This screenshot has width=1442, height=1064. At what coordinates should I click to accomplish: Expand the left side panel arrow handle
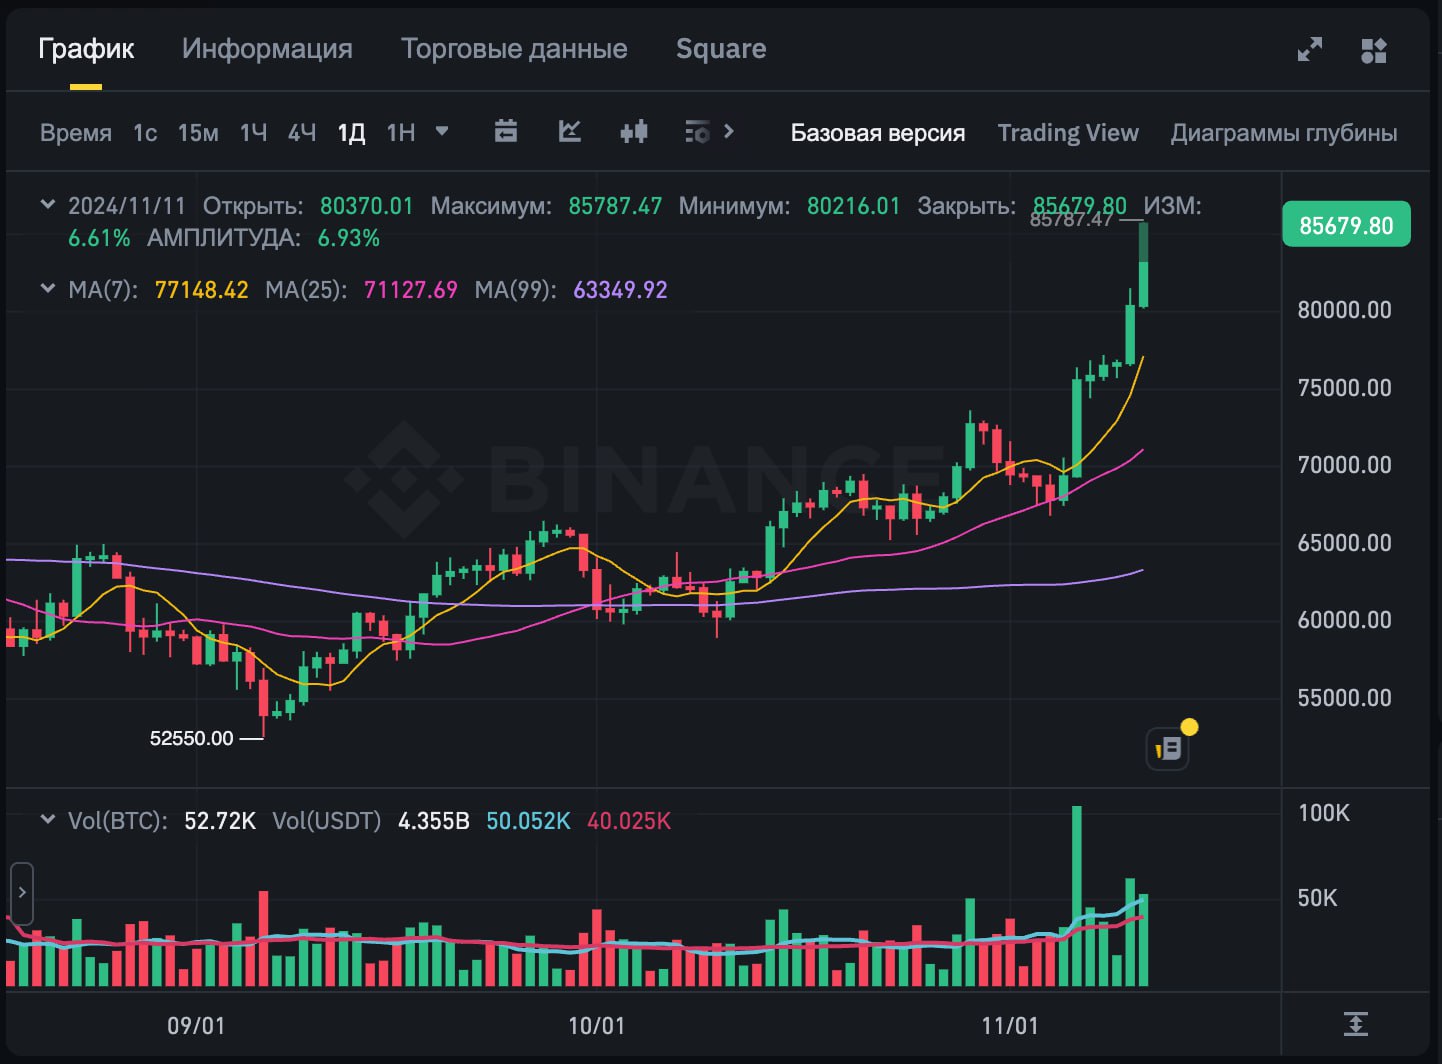21,892
